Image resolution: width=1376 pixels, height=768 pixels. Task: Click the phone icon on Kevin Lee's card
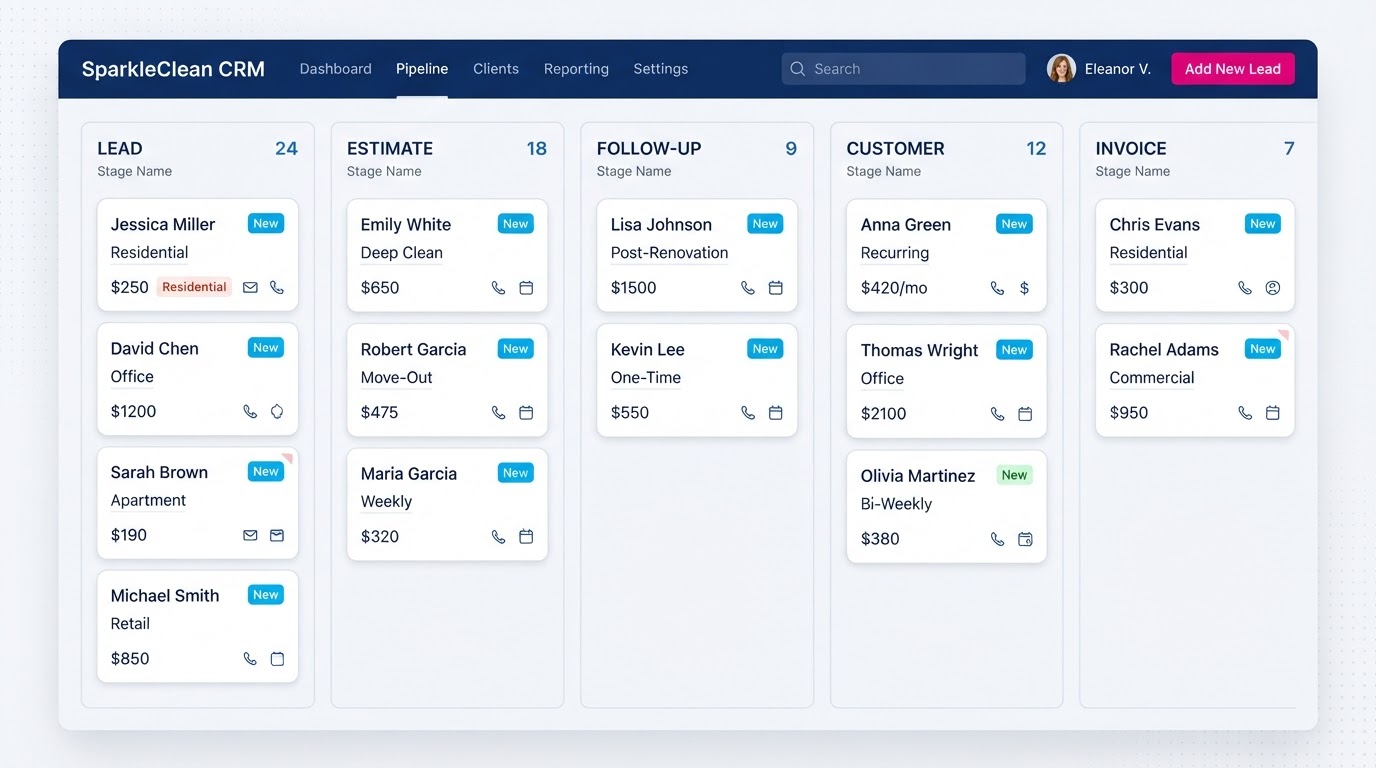click(x=748, y=412)
